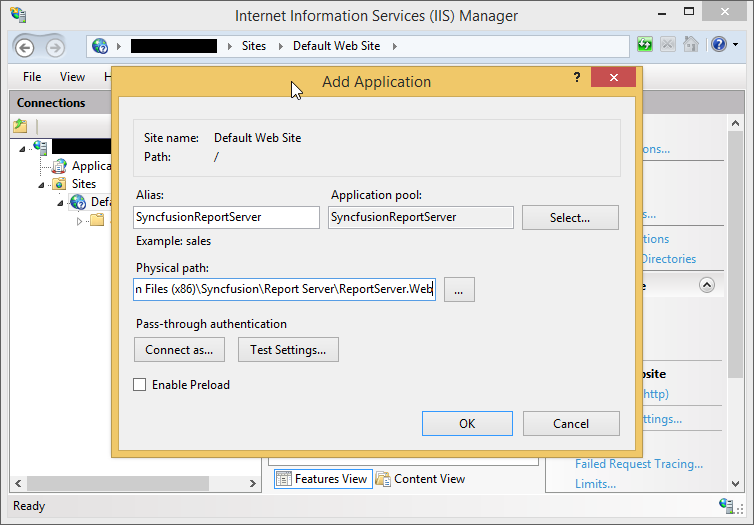Click the IIS Manager title bar icon
754x525 pixels.
18,14
